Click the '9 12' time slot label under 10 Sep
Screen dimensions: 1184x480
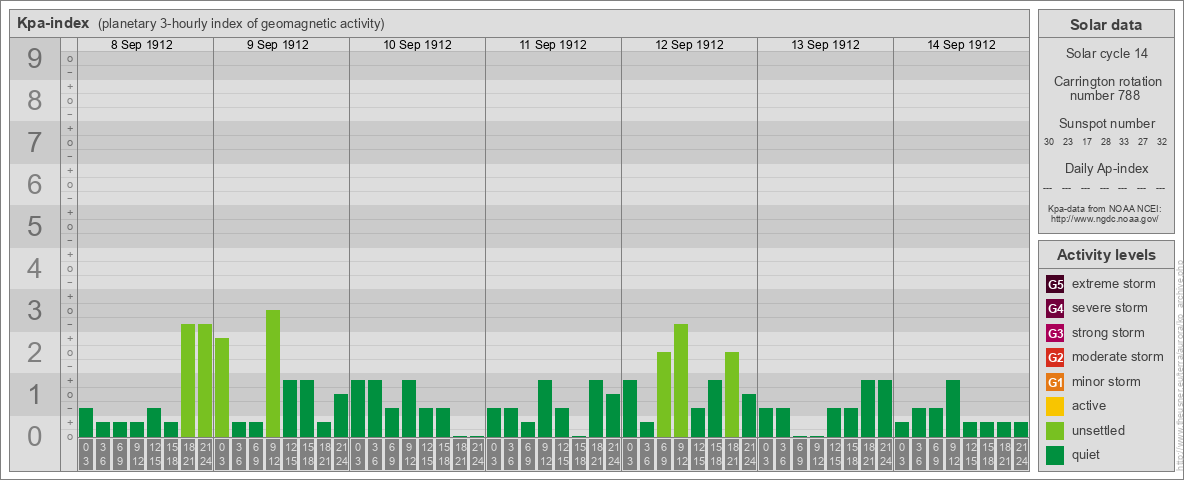tap(409, 454)
